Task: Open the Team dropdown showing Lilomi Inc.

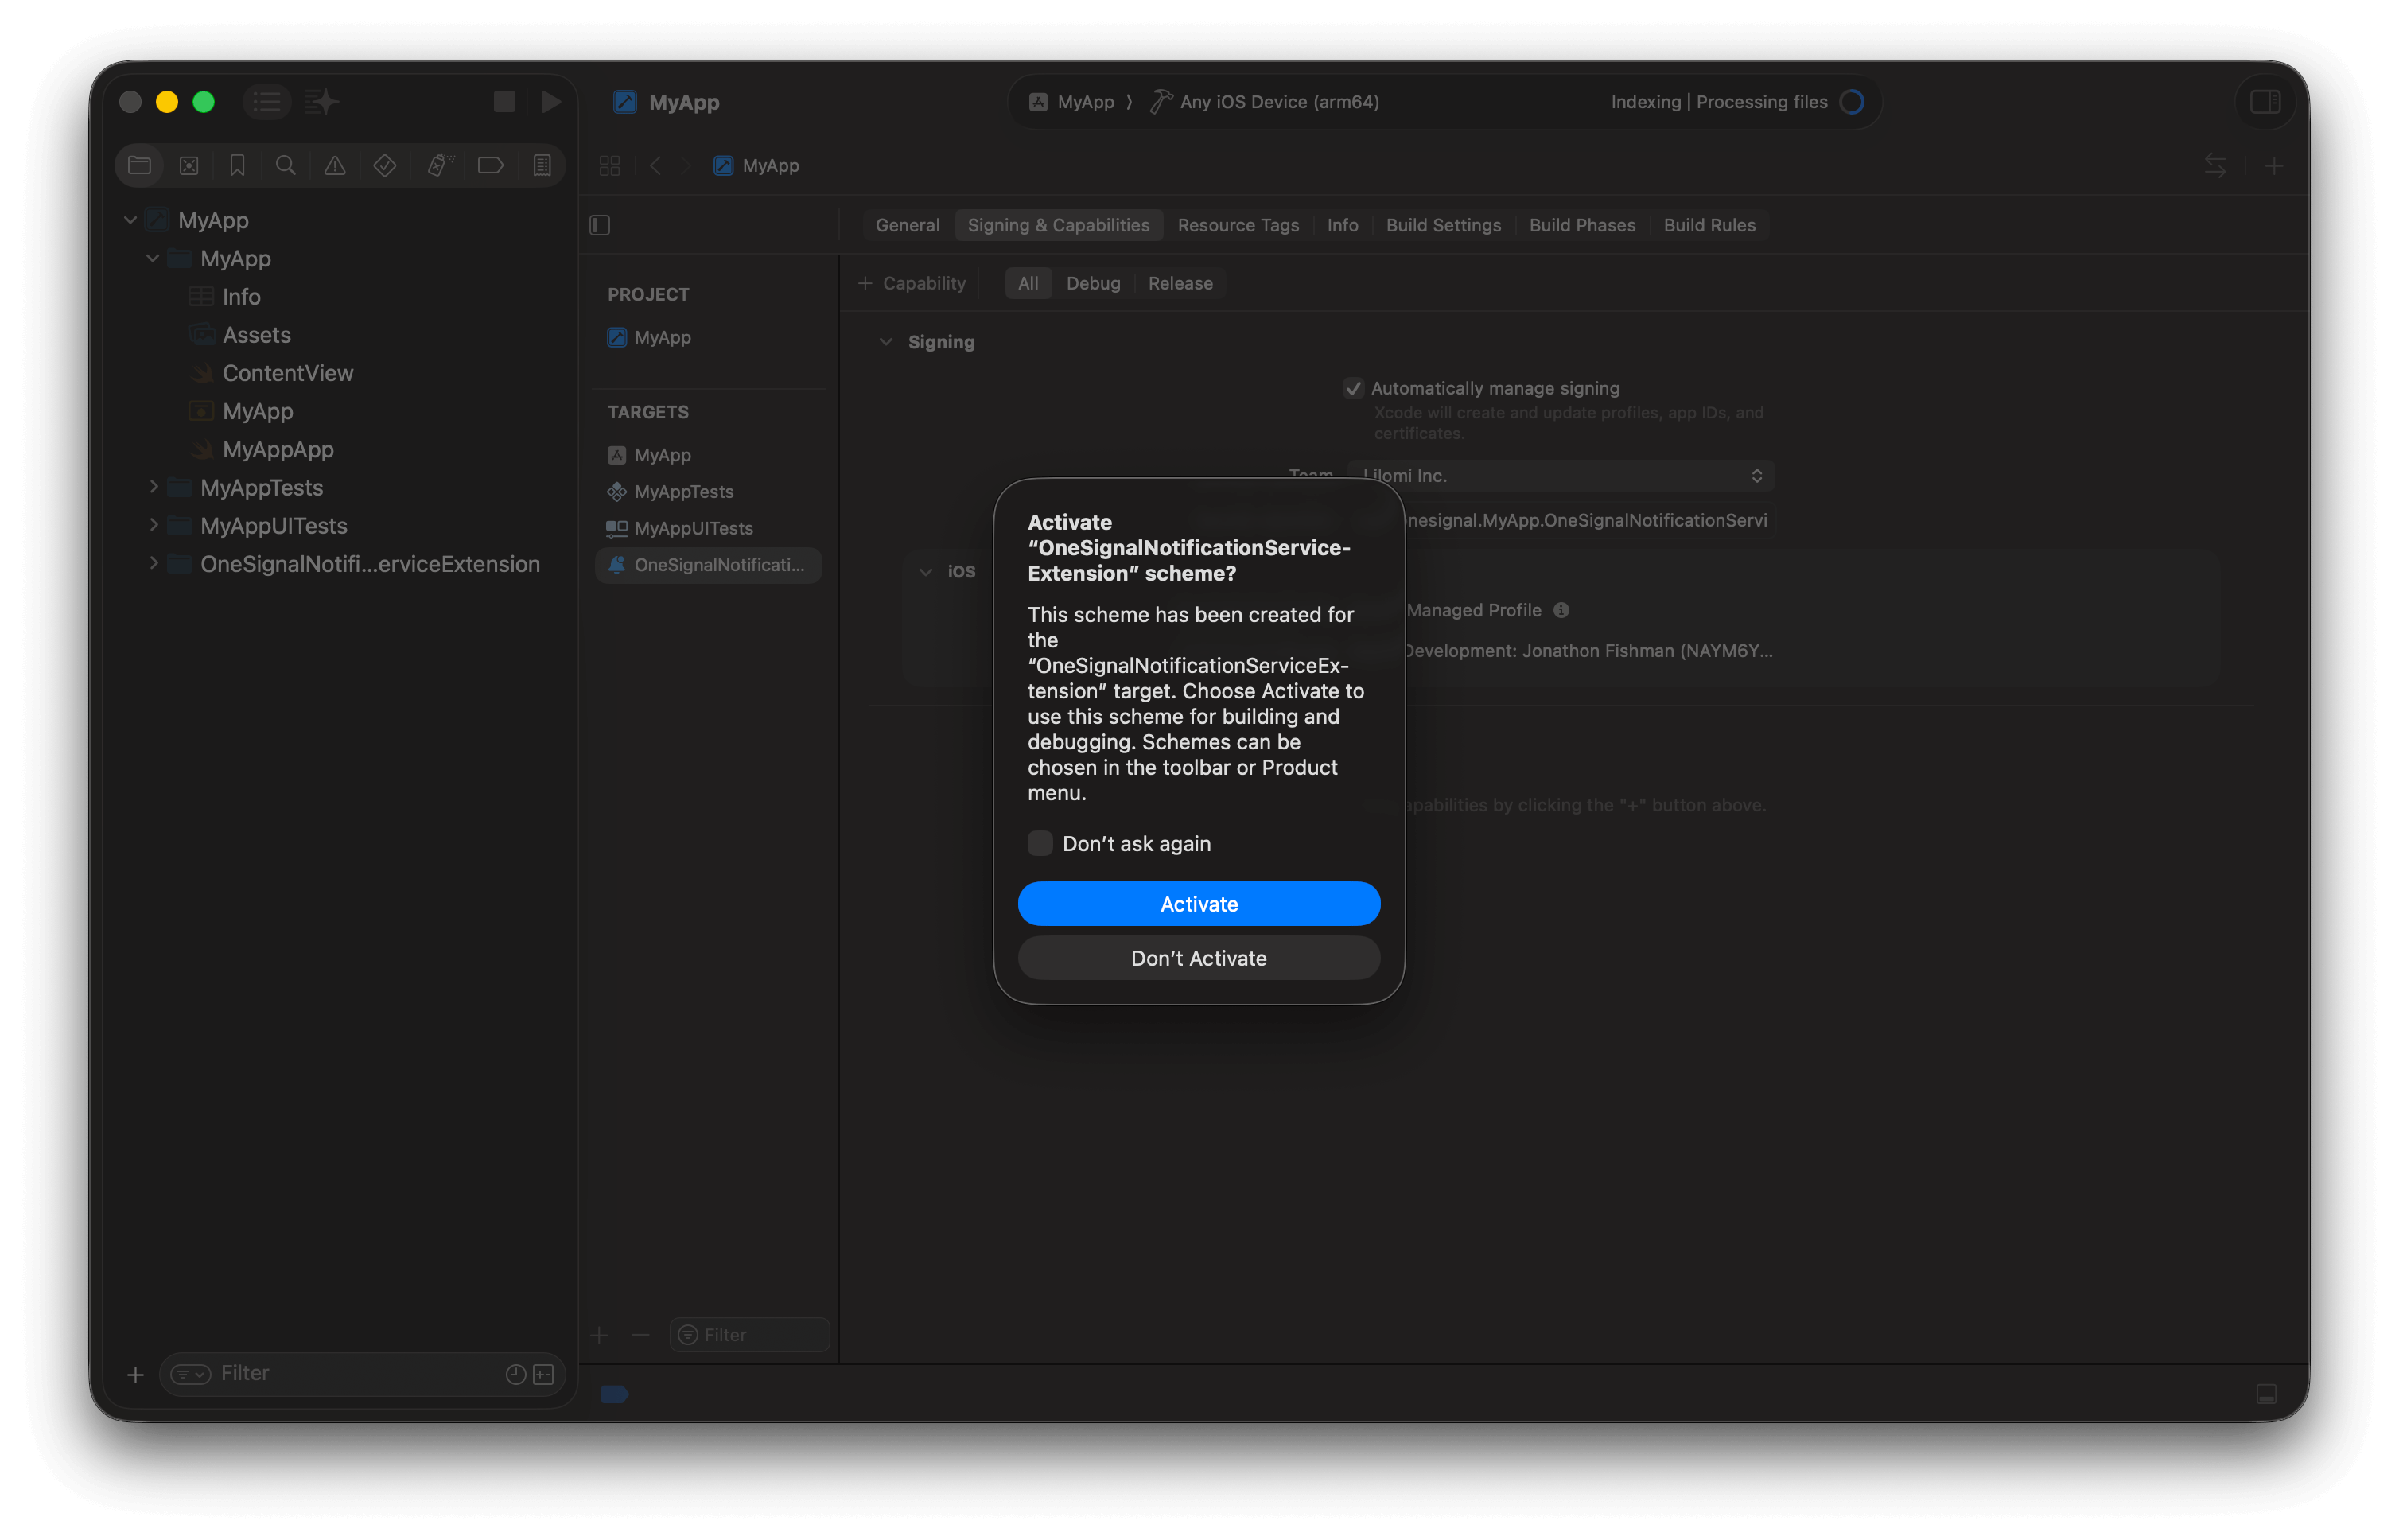Action: coord(1560,475)
